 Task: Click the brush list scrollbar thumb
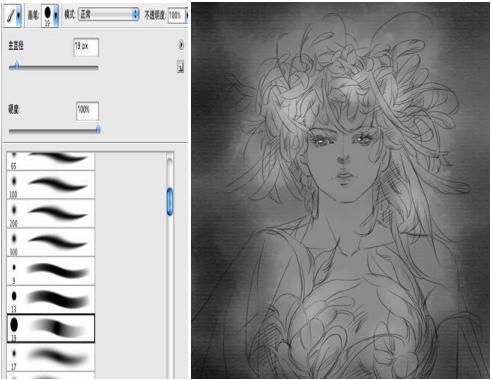point(170,202)
